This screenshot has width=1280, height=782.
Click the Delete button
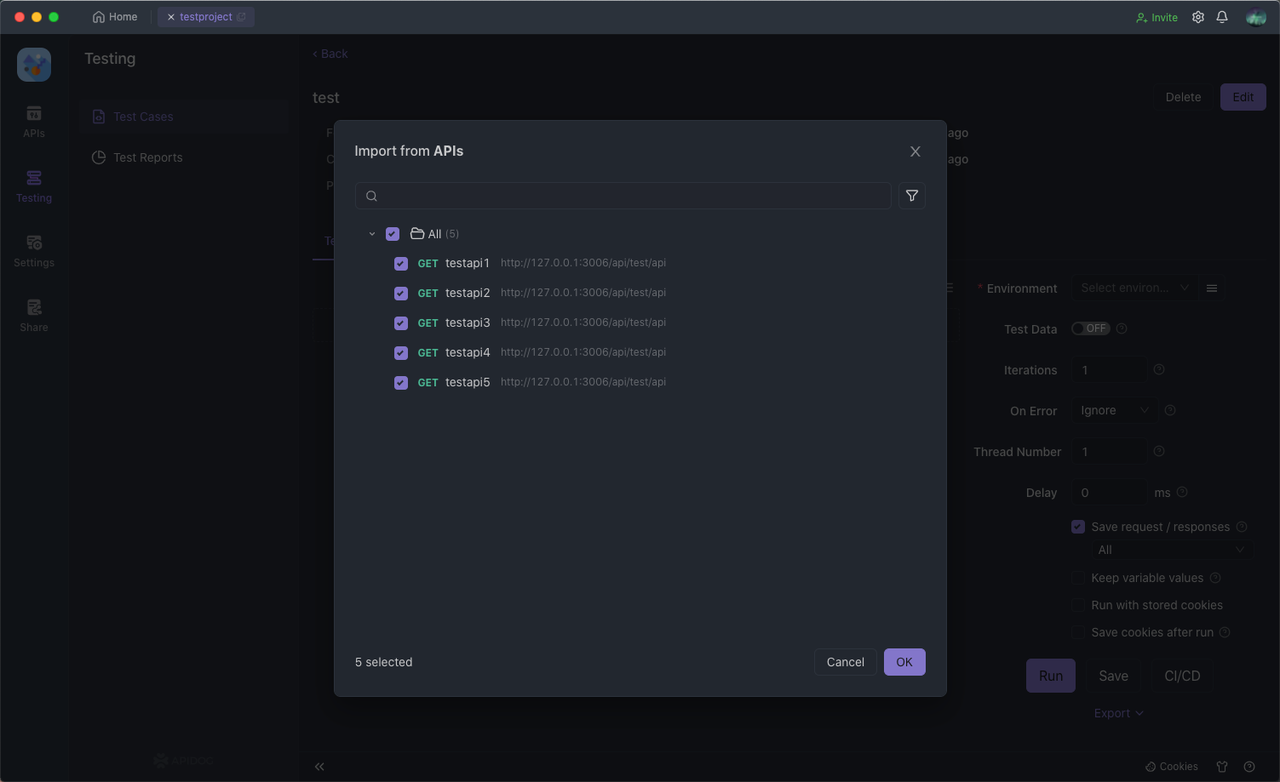coord(1183,97)
